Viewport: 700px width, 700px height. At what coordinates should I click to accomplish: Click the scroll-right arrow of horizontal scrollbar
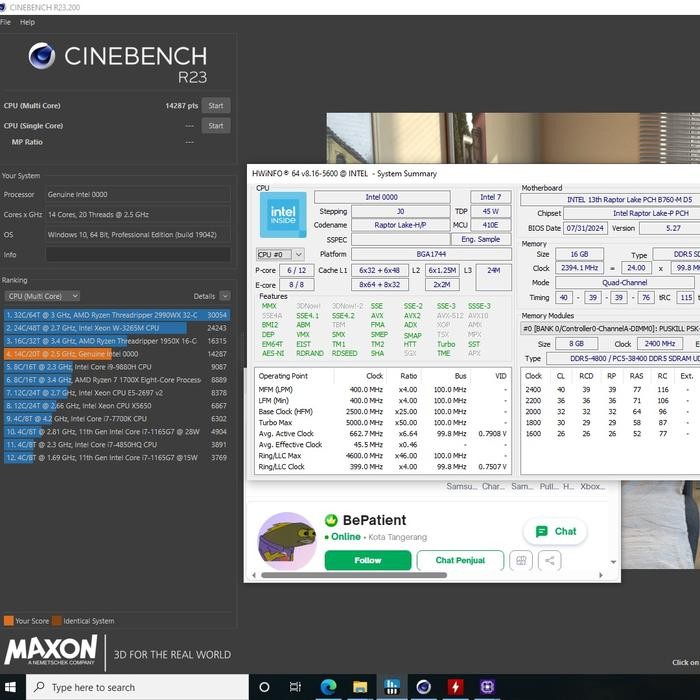tap(600, 575)
